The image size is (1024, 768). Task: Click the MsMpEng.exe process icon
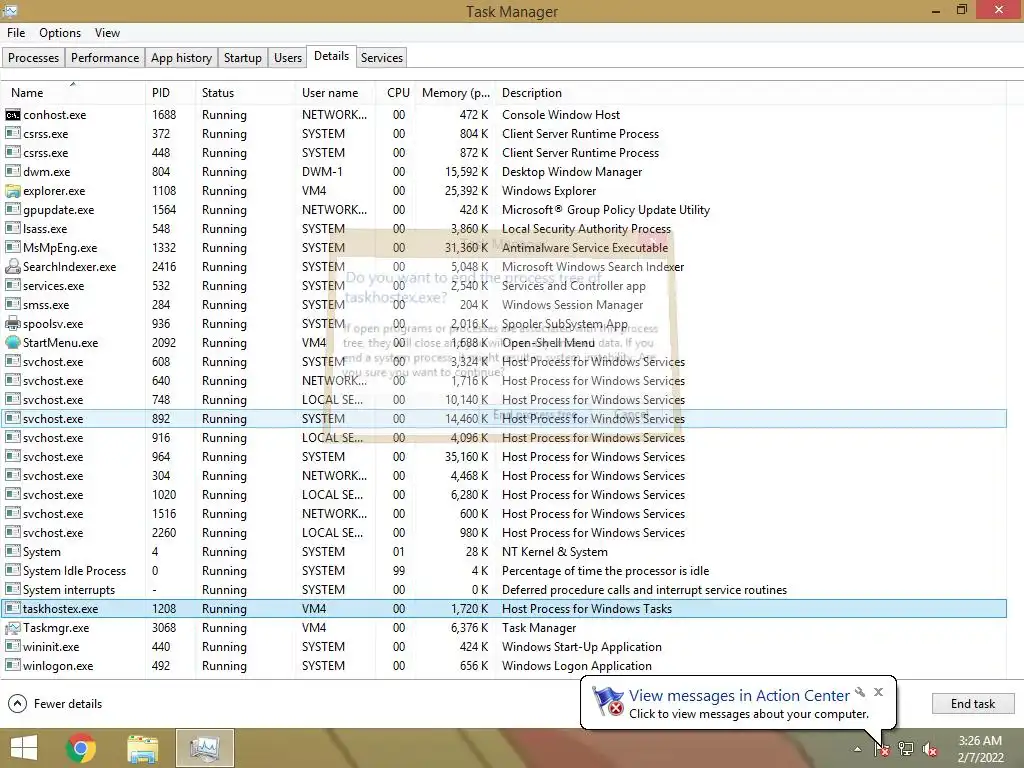tap(12, 248)
